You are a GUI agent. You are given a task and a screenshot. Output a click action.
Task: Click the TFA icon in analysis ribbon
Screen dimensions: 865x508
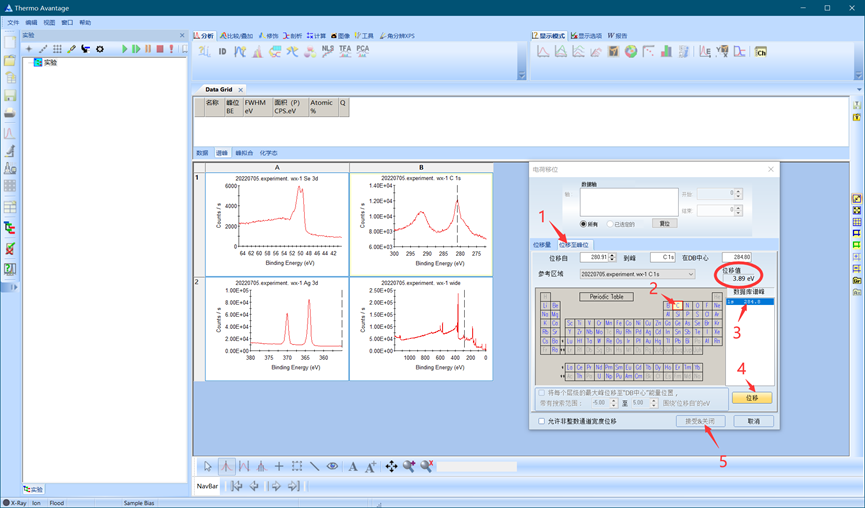pos(345,49)
